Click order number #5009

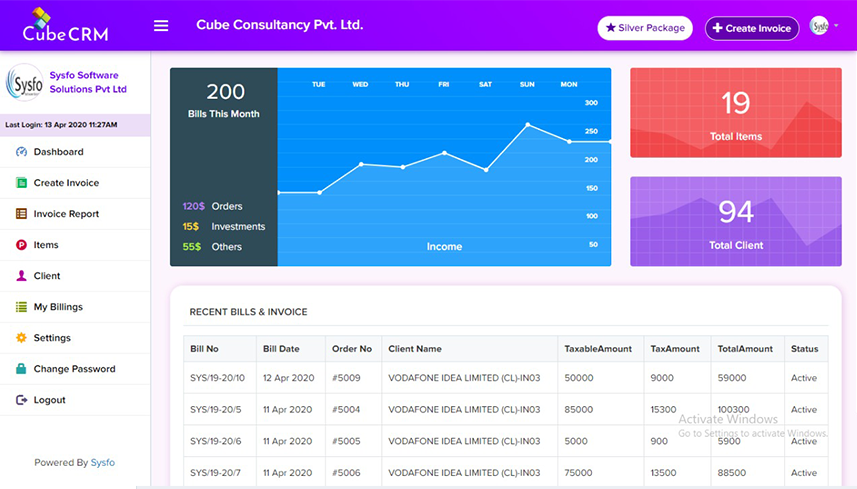[x=346, y=378]
